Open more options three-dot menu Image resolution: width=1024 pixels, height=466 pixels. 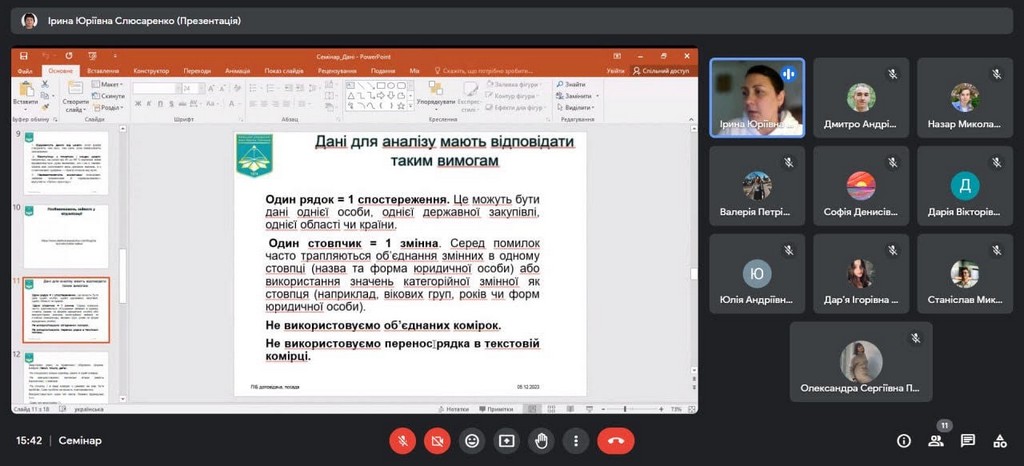(575, 440)
